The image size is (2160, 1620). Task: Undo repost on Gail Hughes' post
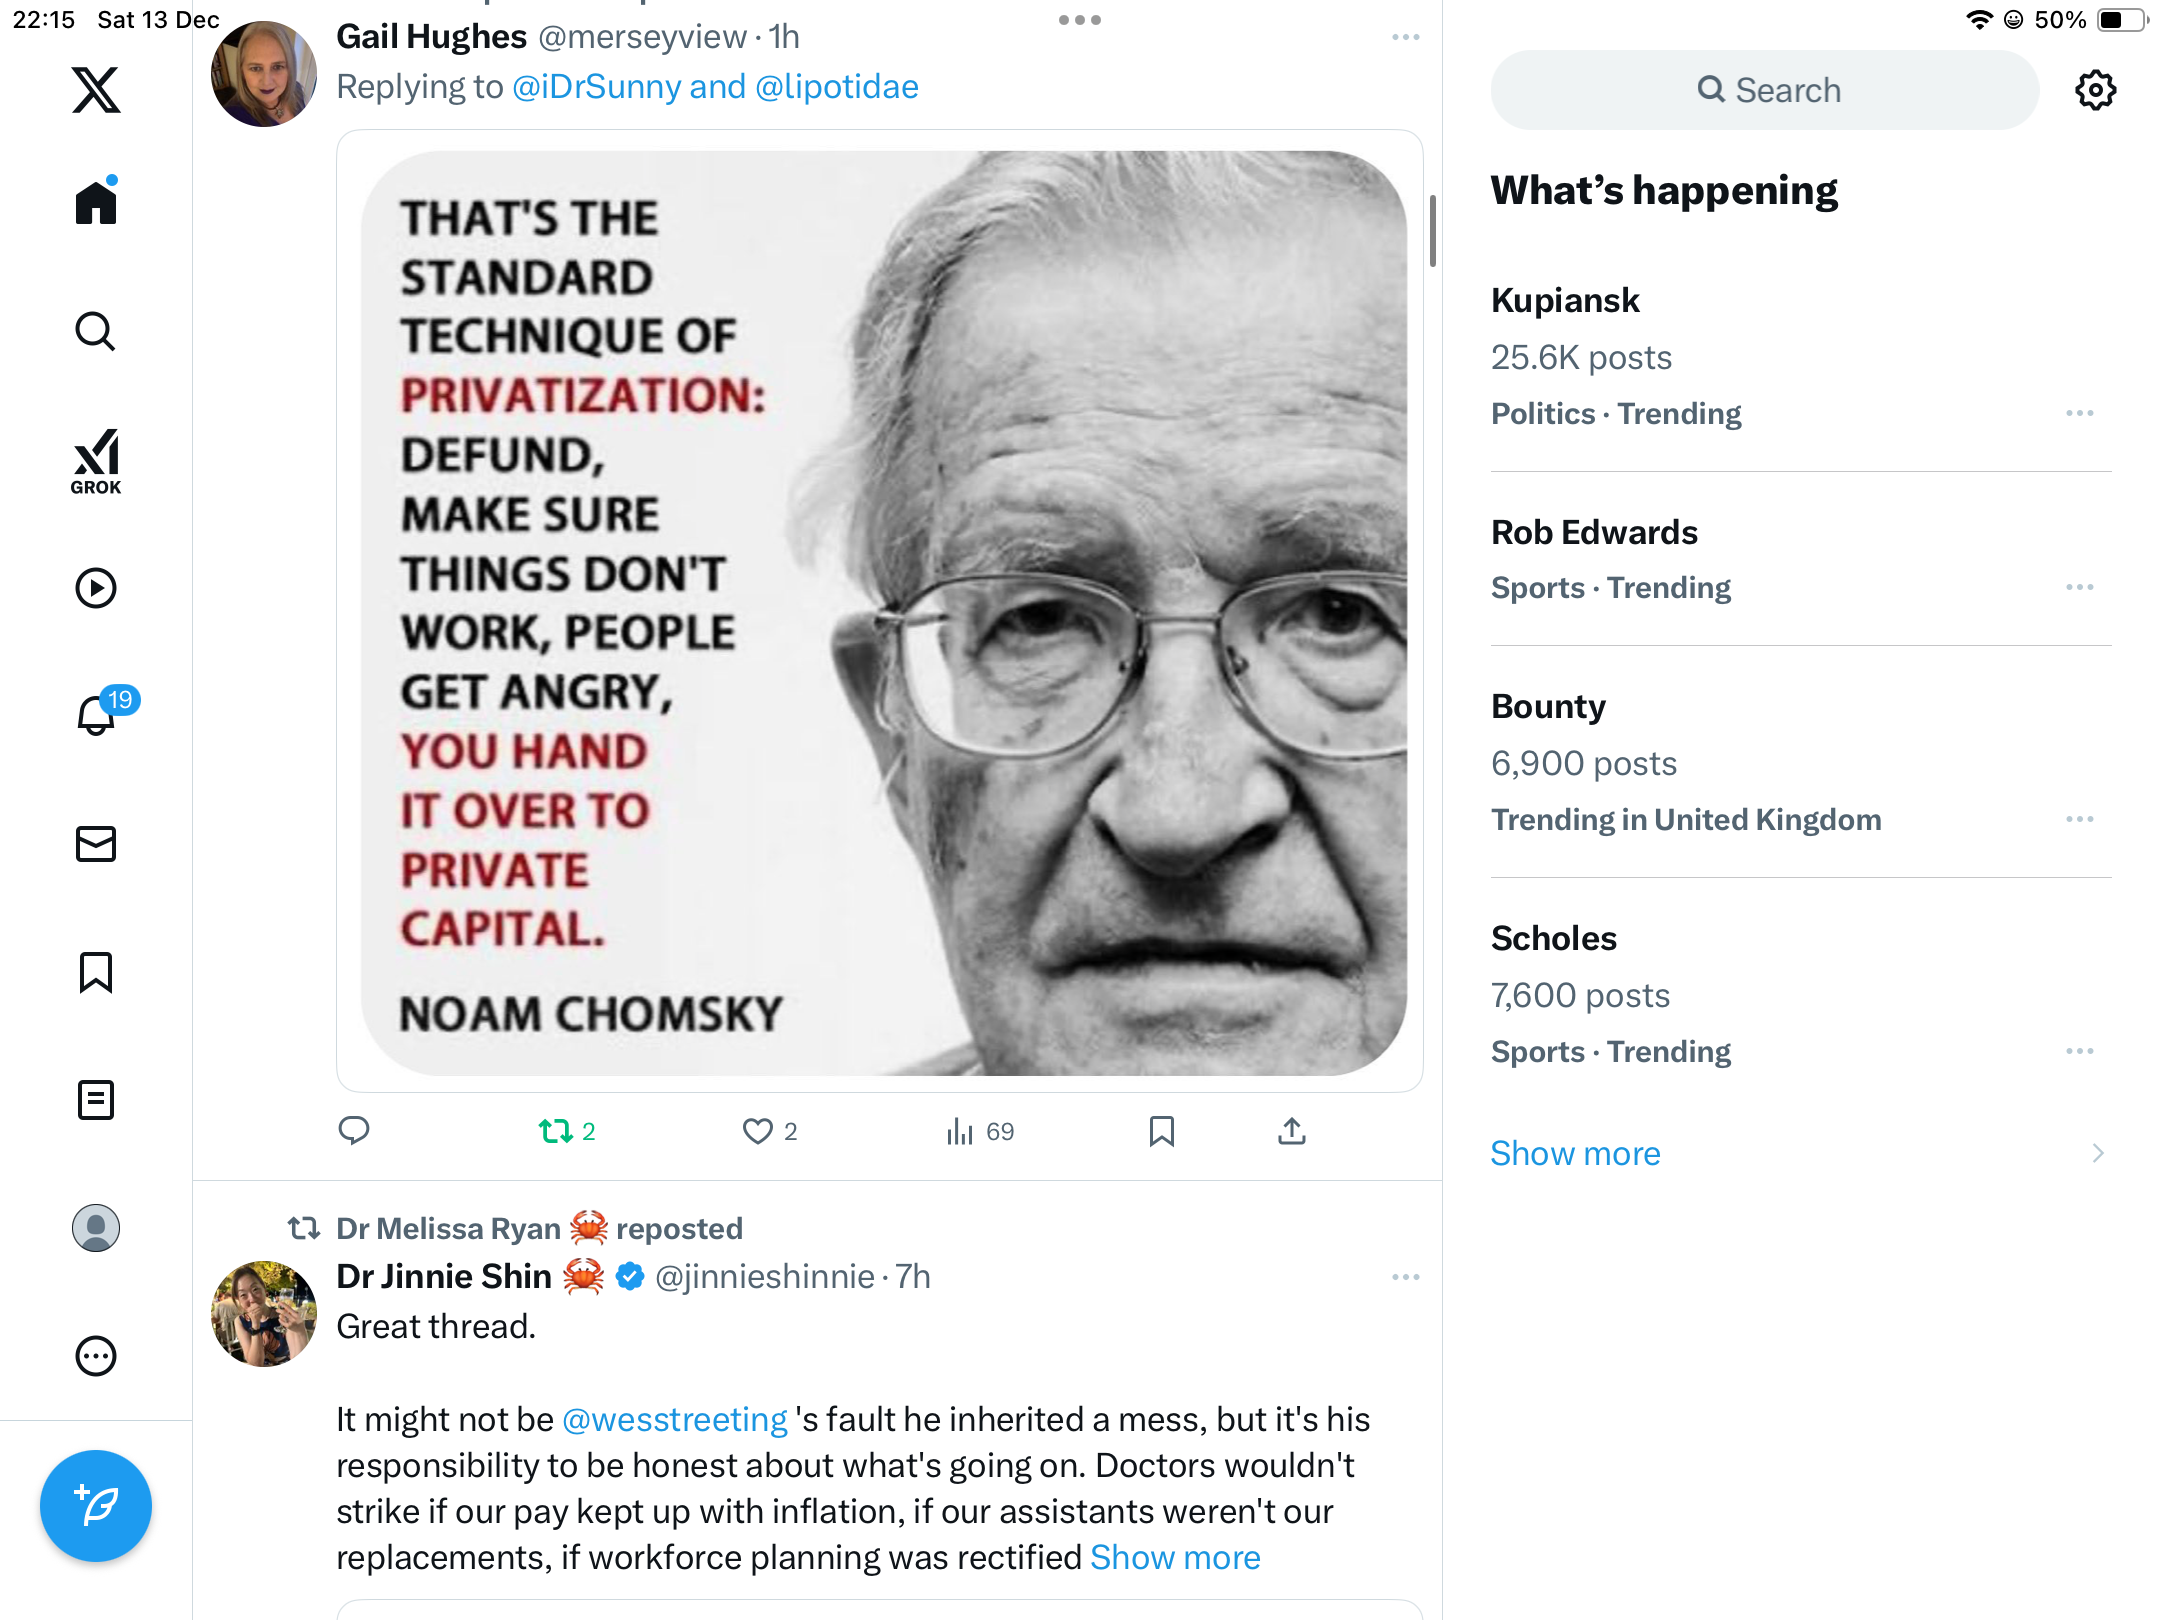click(x=556, y=1131)
